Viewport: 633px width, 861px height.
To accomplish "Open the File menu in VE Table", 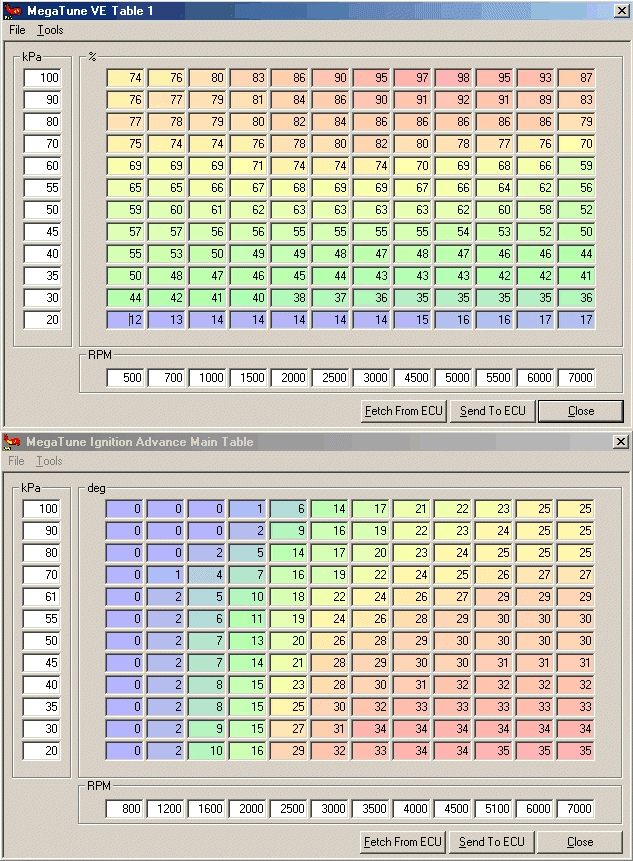I will coord(17,30).
